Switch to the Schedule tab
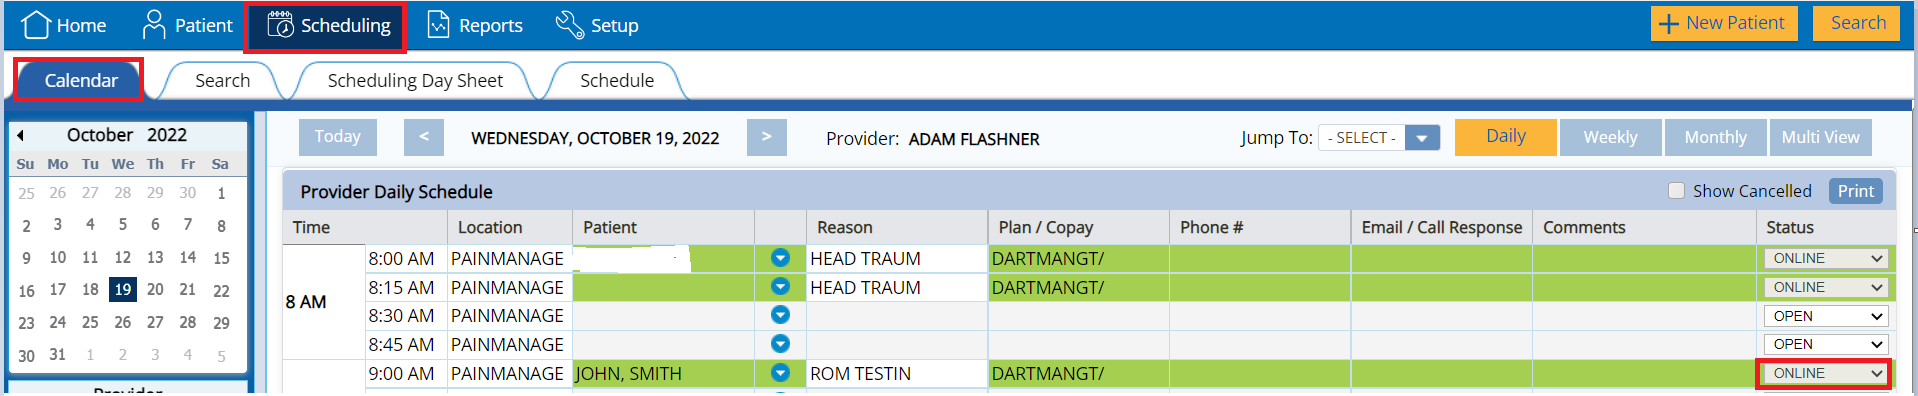 (x=617, y=81)
